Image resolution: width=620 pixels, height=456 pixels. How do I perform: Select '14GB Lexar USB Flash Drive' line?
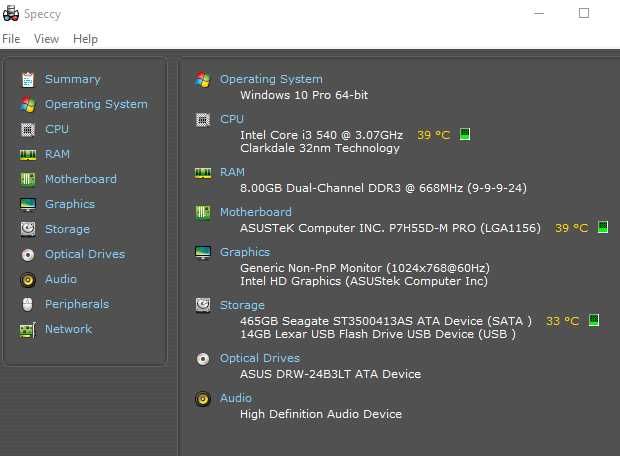pyautogui.click(x=378, y=334)
